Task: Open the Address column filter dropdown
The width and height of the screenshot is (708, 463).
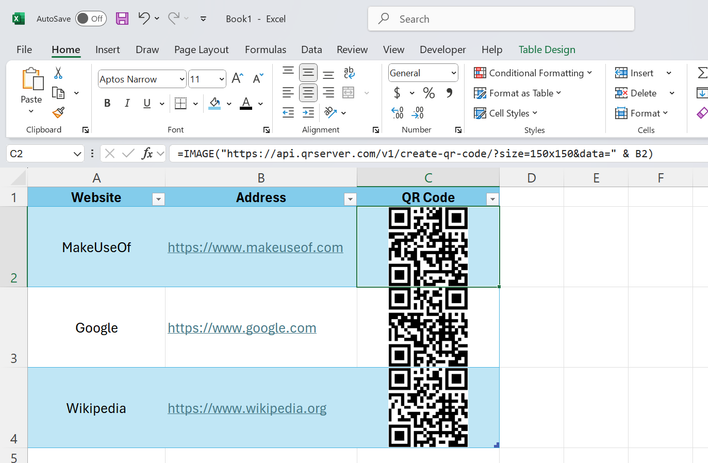Action: [x=350, y=199]
